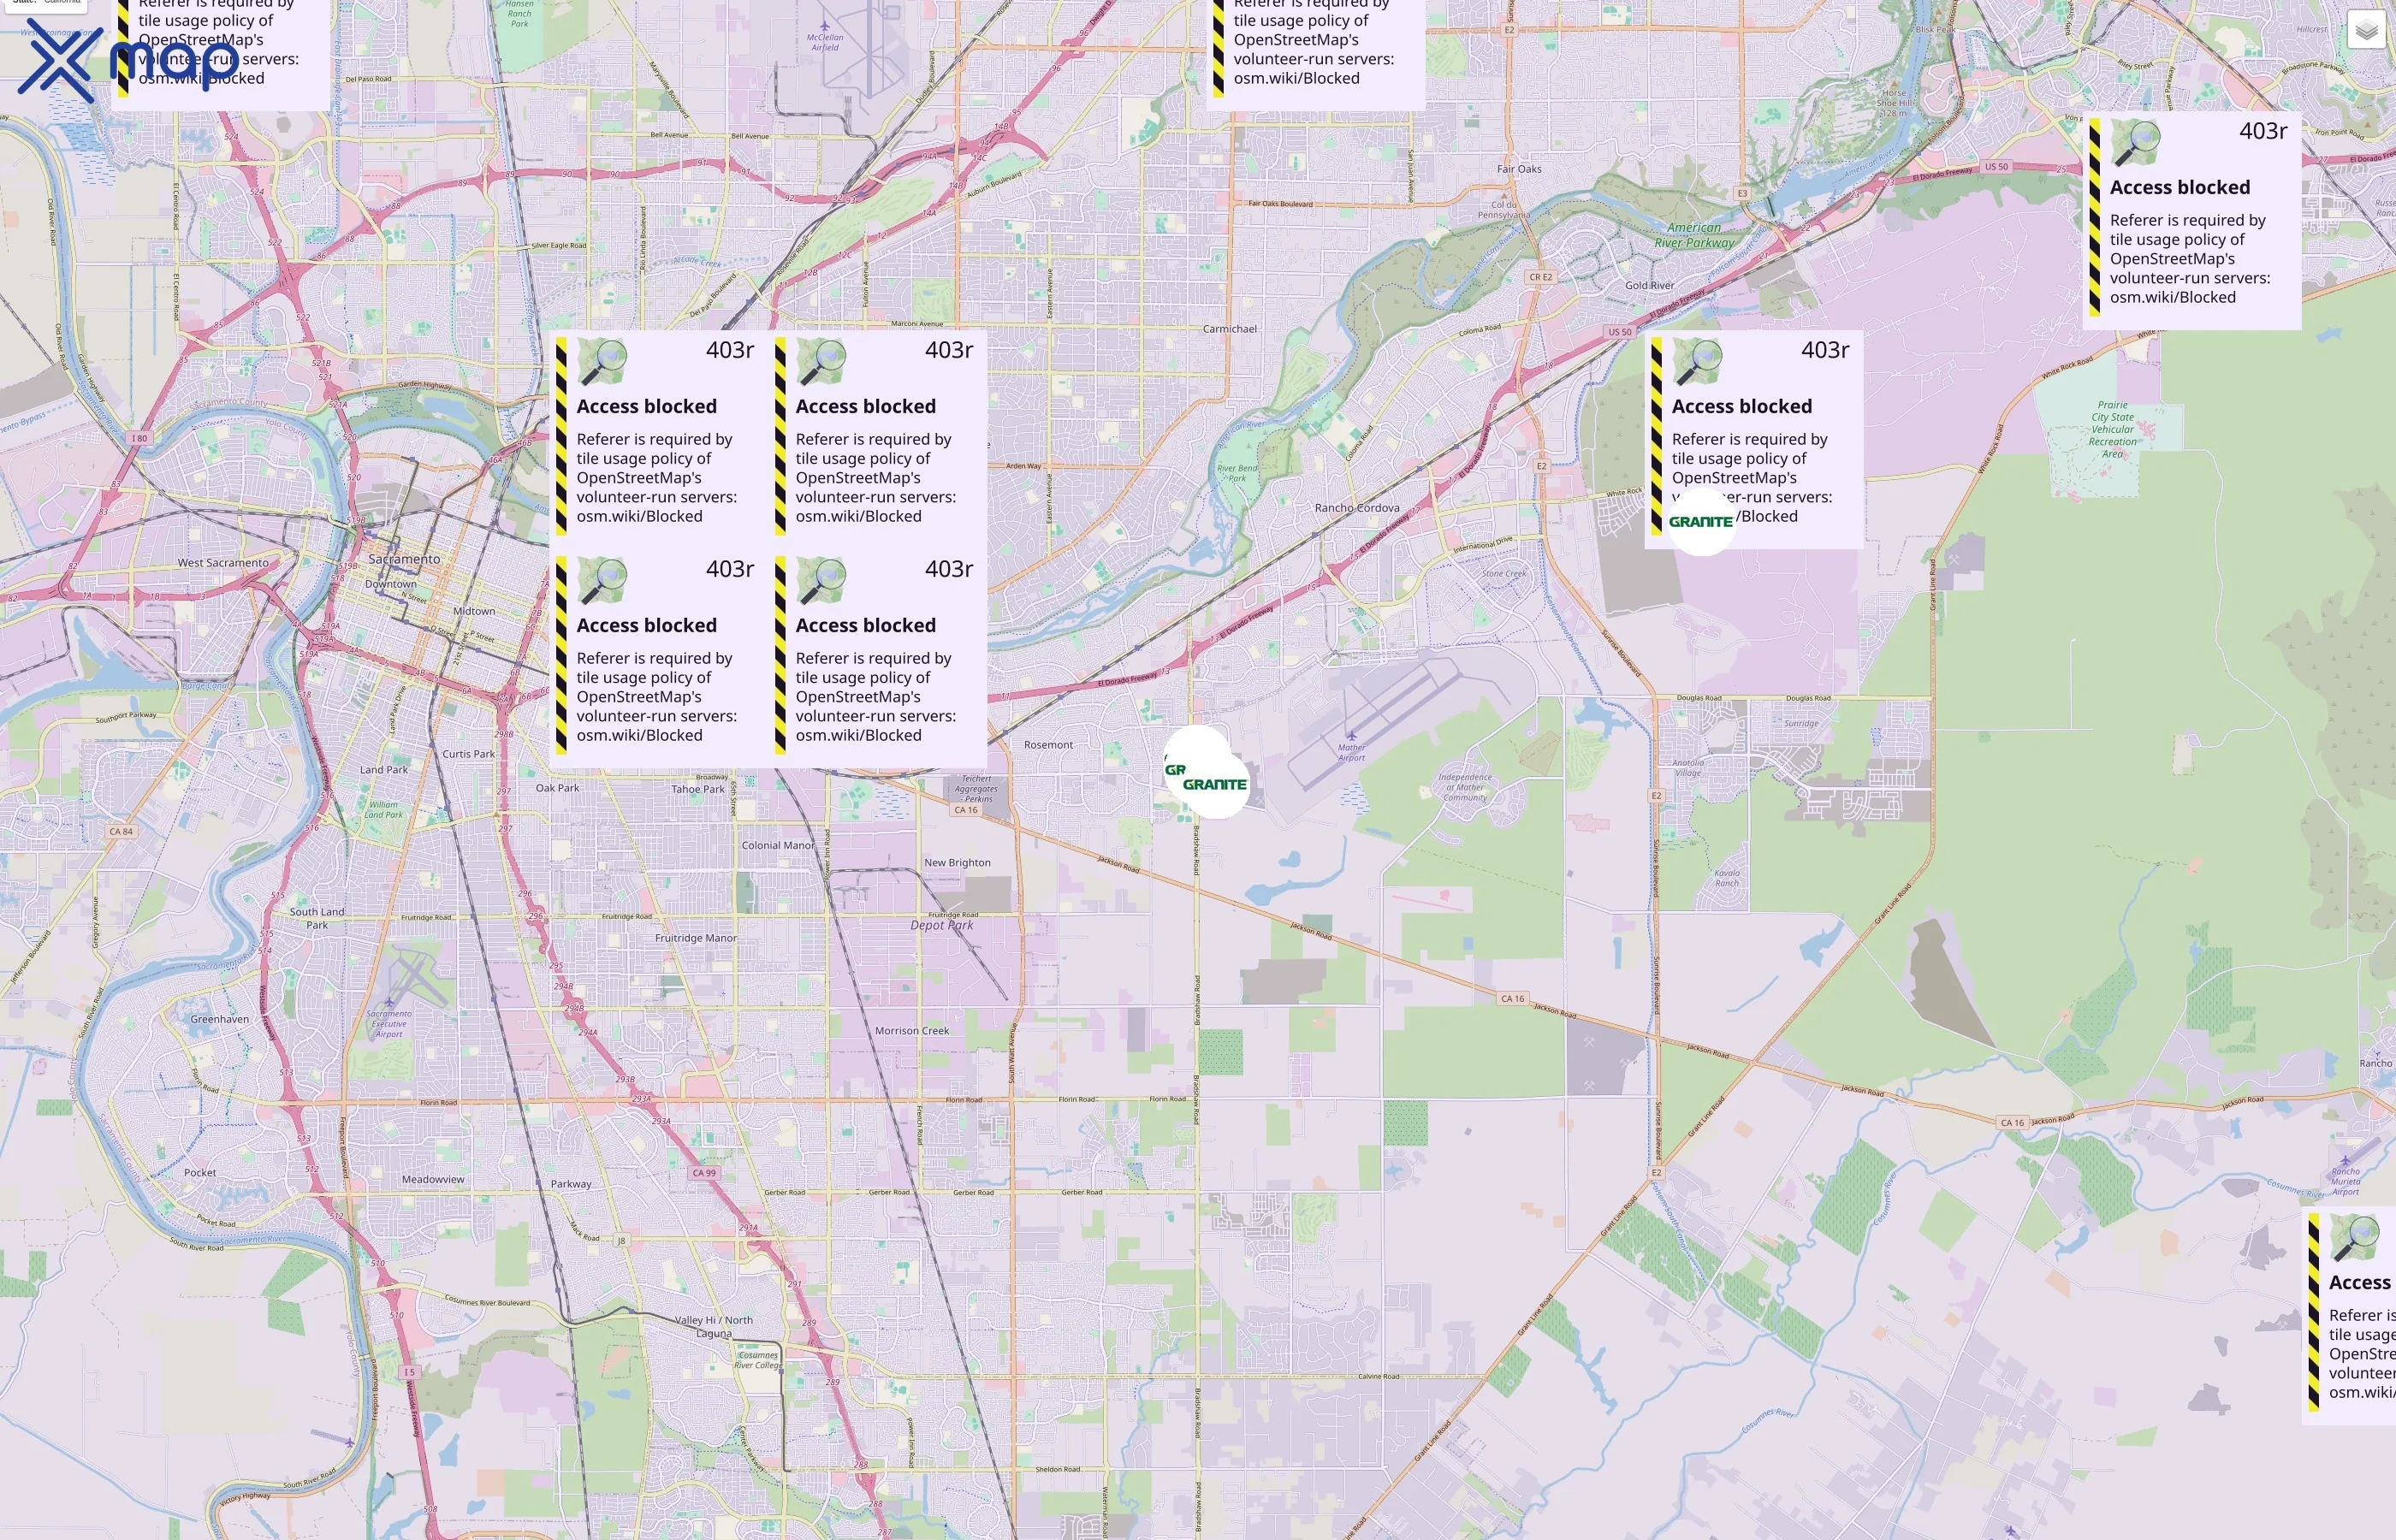Viewport: 2396px width, 1540px height.
Task: Click the Curtis Park label
Action: click(468, 754)
